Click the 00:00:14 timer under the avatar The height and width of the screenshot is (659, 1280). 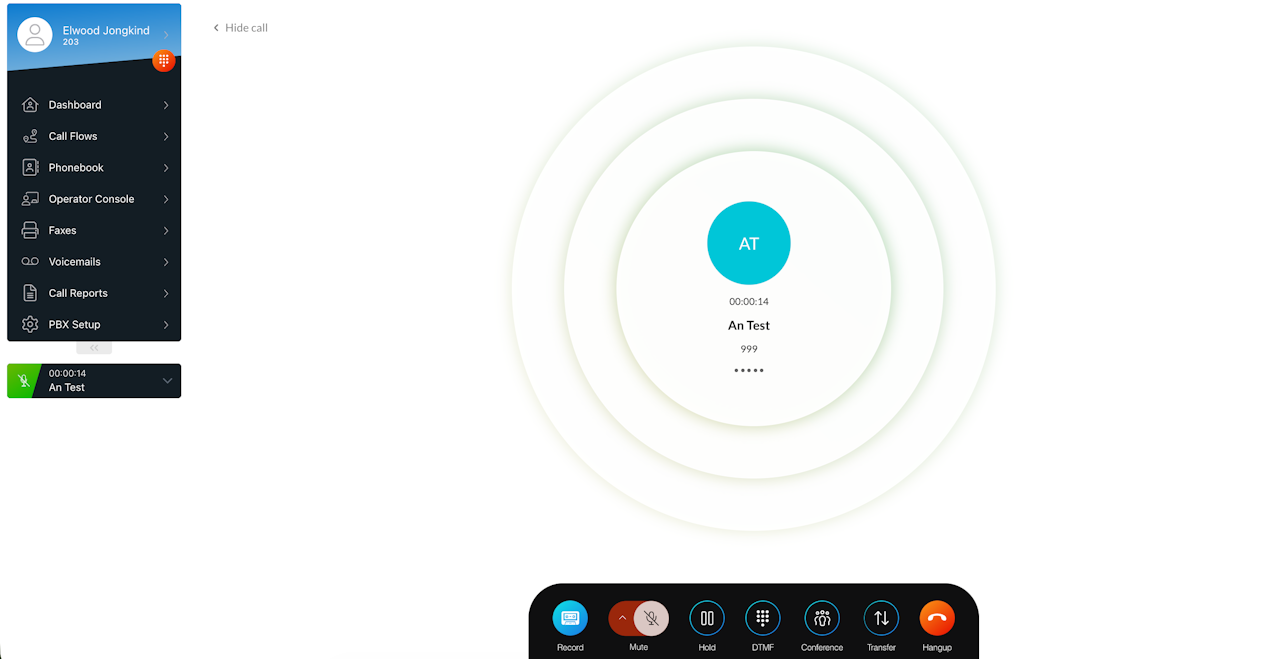coord(749,301)
